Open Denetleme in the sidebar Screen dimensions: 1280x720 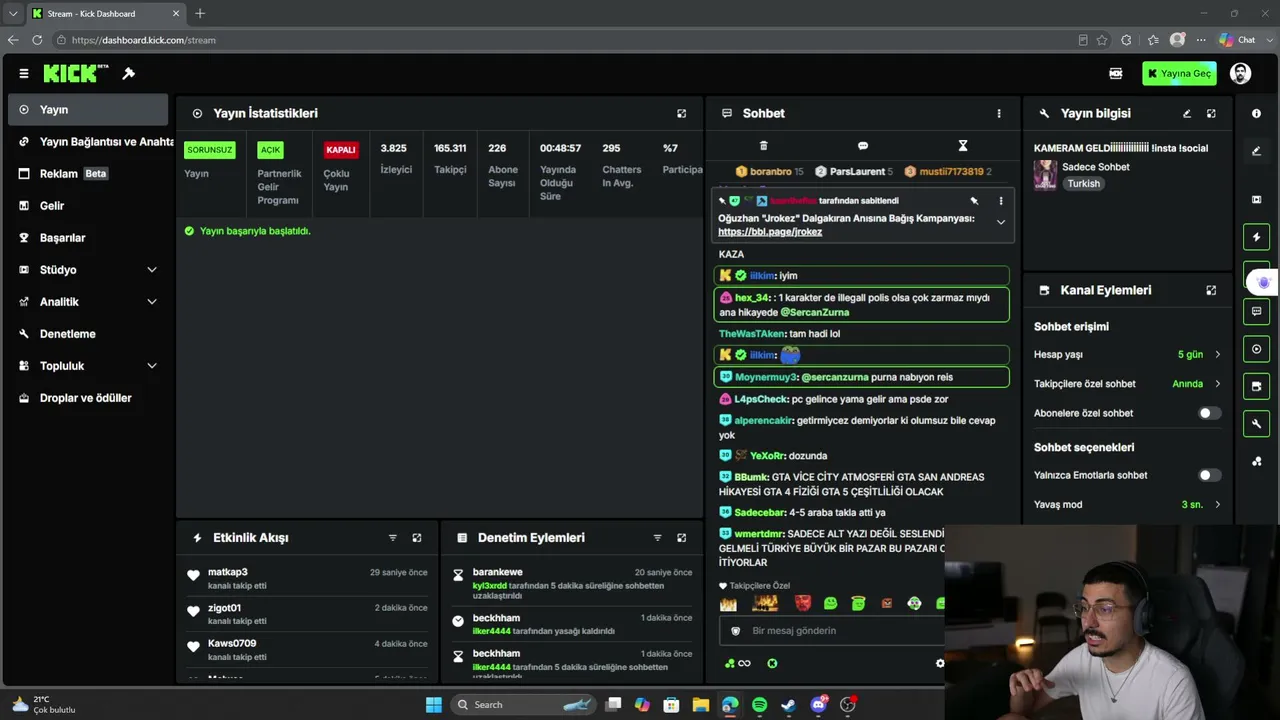[88, 334]
